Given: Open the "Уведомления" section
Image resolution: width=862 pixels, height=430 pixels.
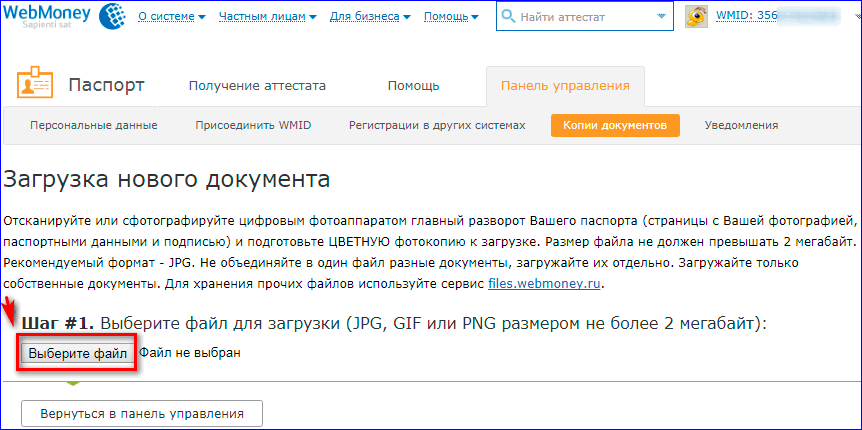Looking at the screenshot, I should pos(741,125).
